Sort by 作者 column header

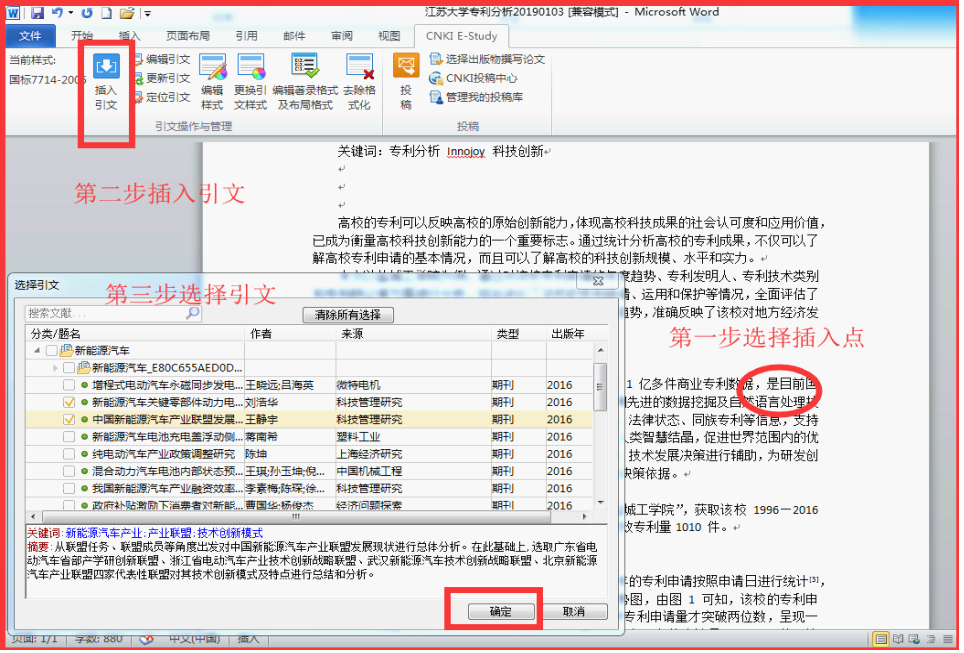coord(290,334)
